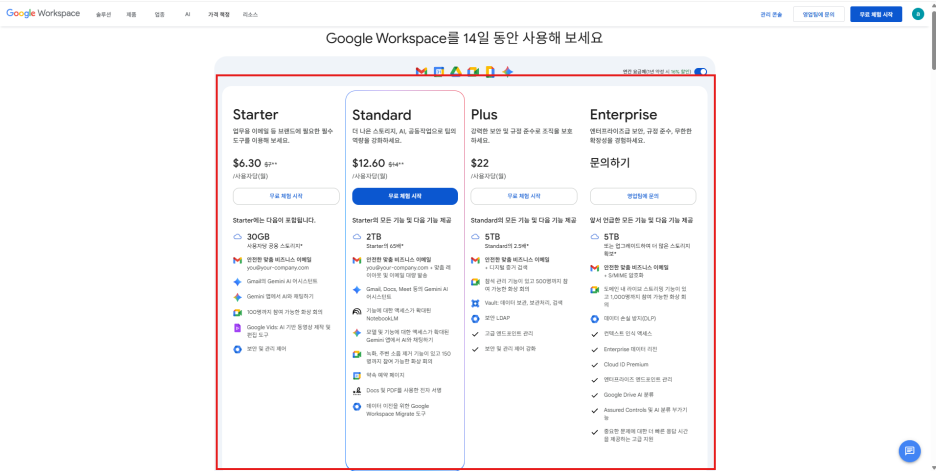The image size is (936, 471).
Task: Click the 문의하기 Enterprise price text
Action: click(610, 162)
